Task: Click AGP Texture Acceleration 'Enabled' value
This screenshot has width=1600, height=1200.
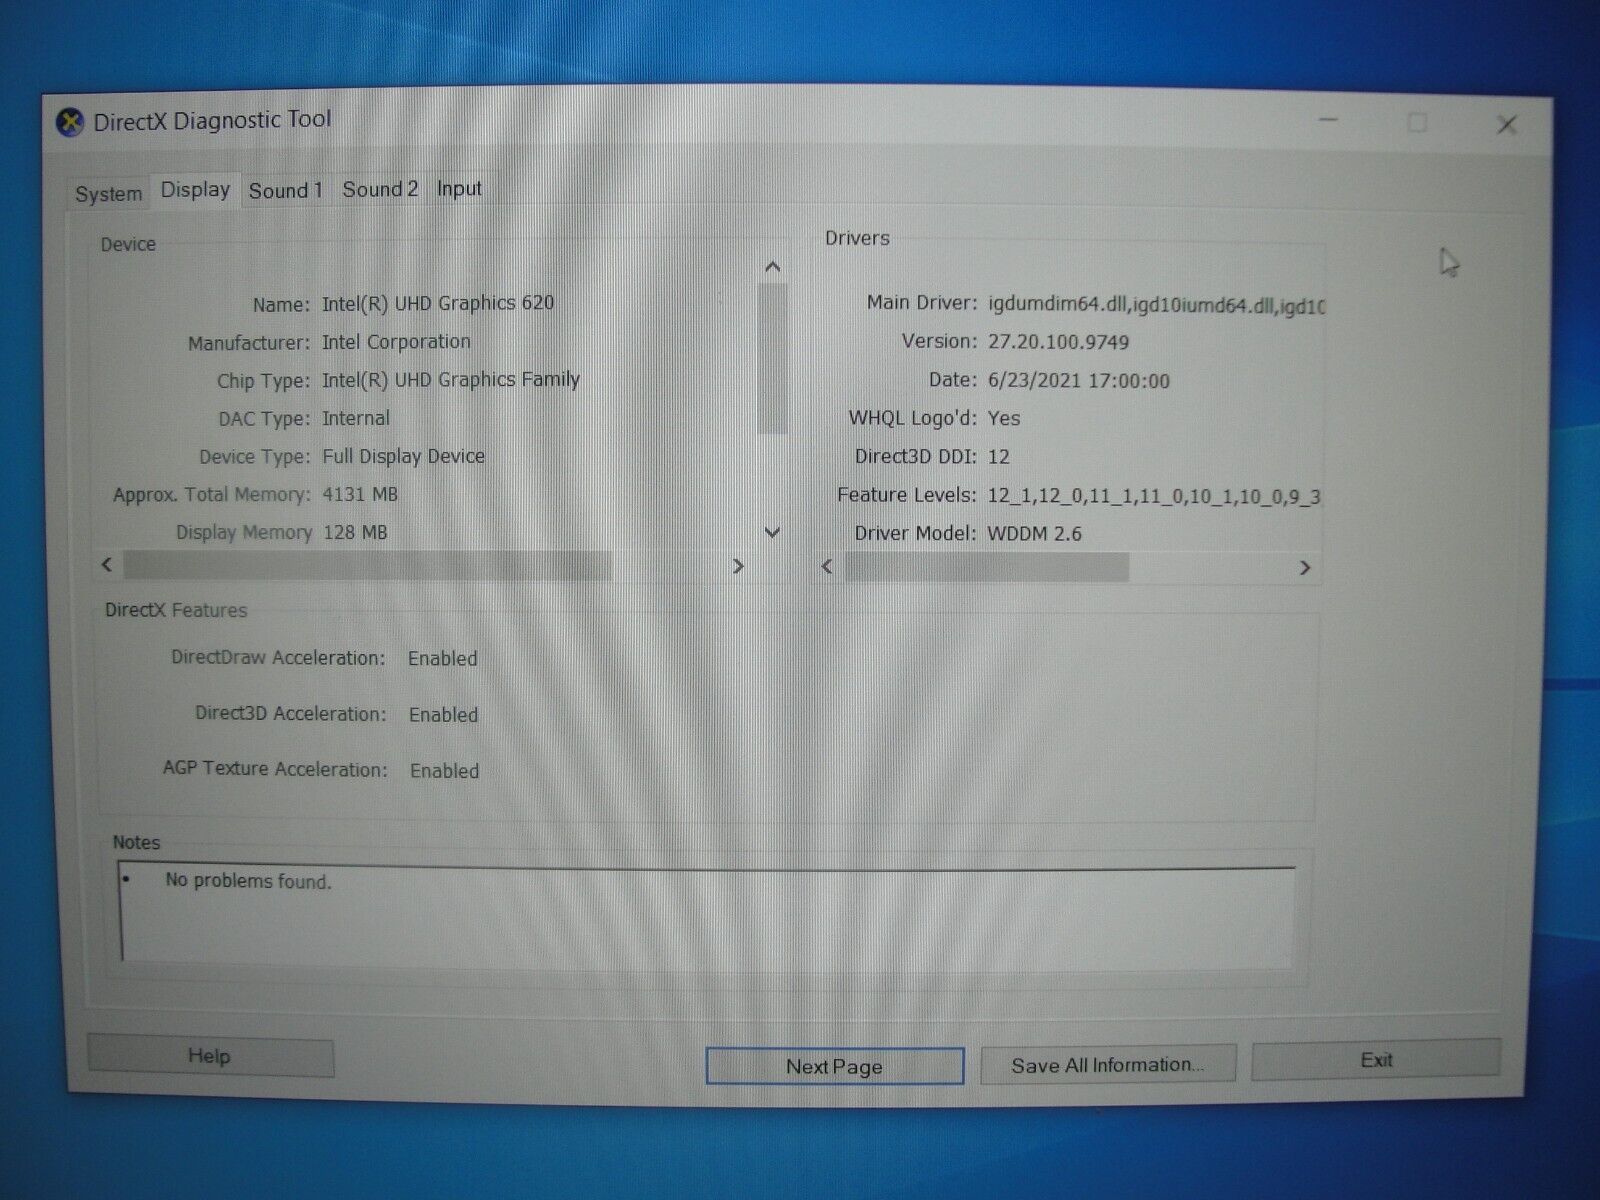Action: (x=445, y=771)
